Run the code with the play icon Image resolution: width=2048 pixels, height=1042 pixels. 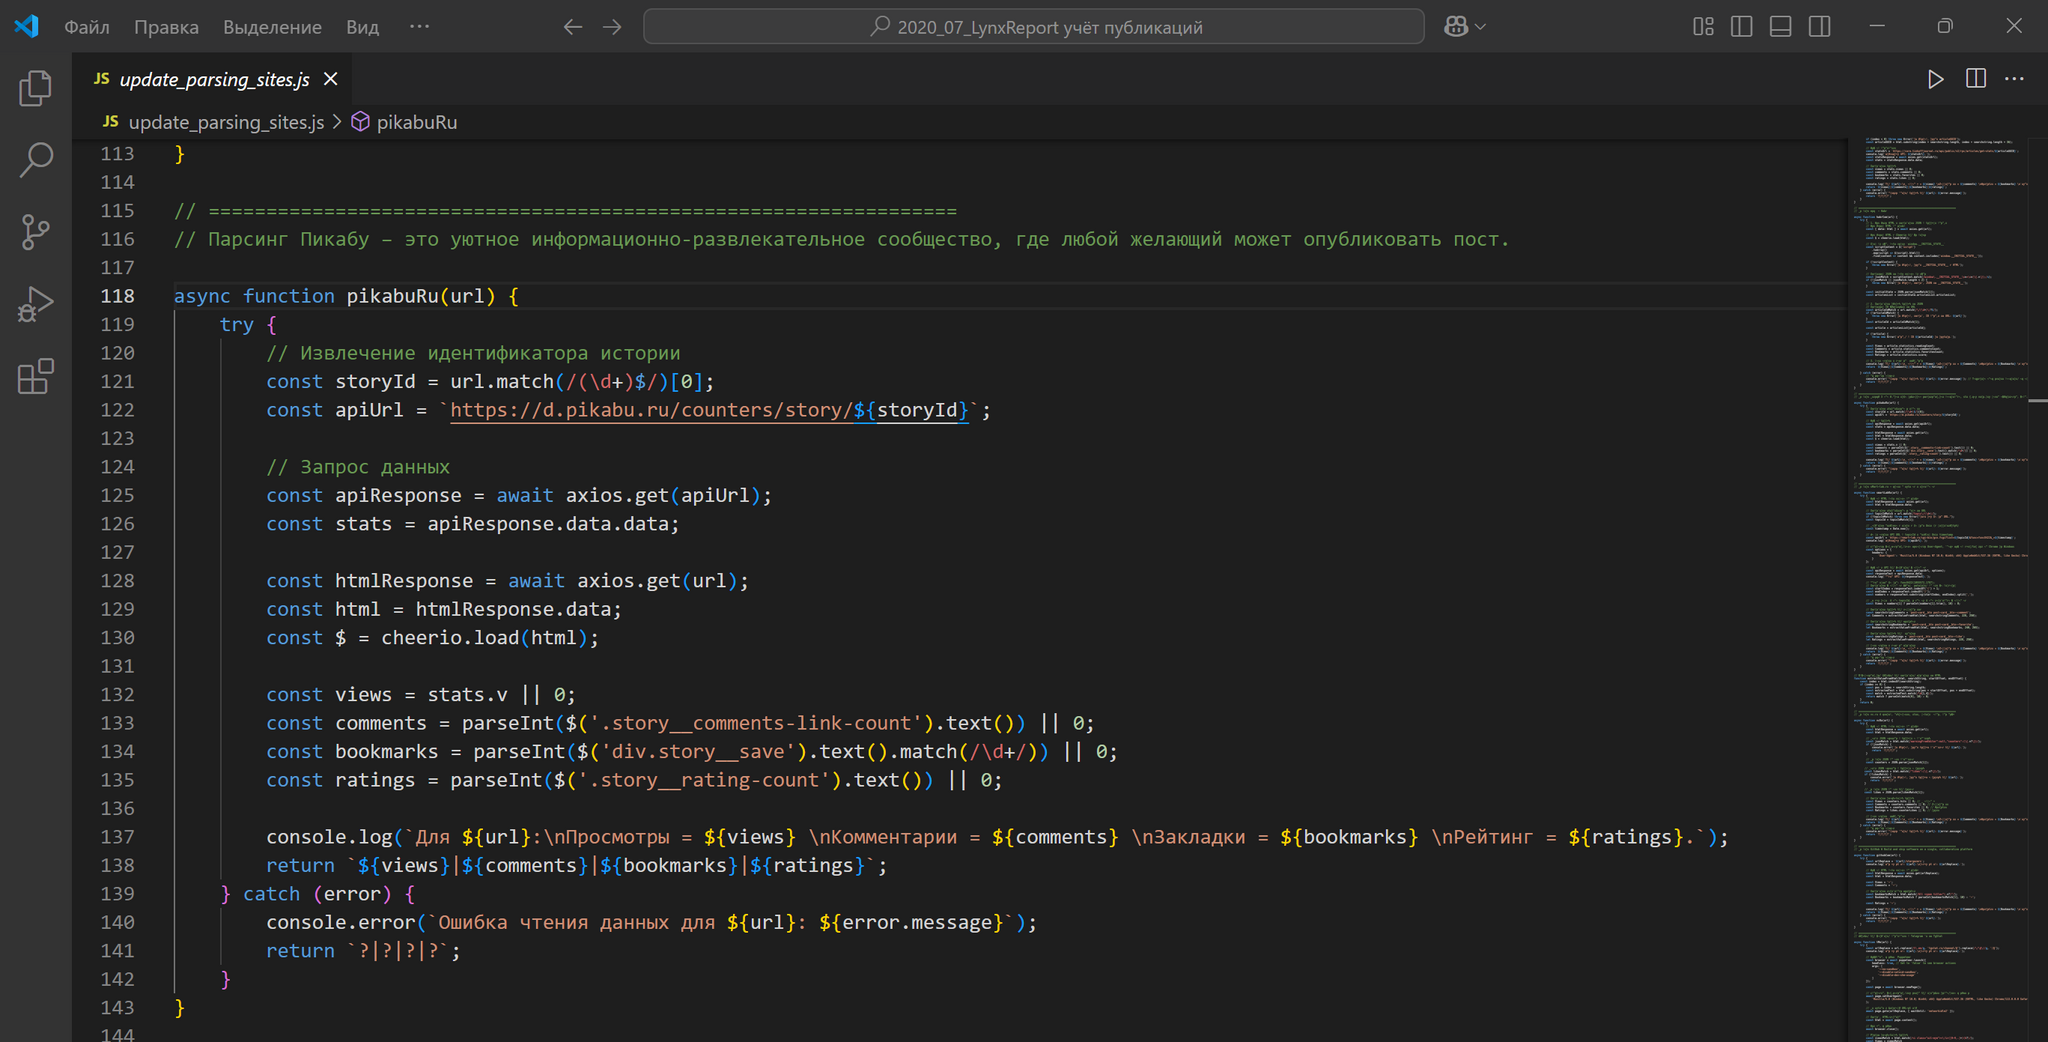[1935, 79]
